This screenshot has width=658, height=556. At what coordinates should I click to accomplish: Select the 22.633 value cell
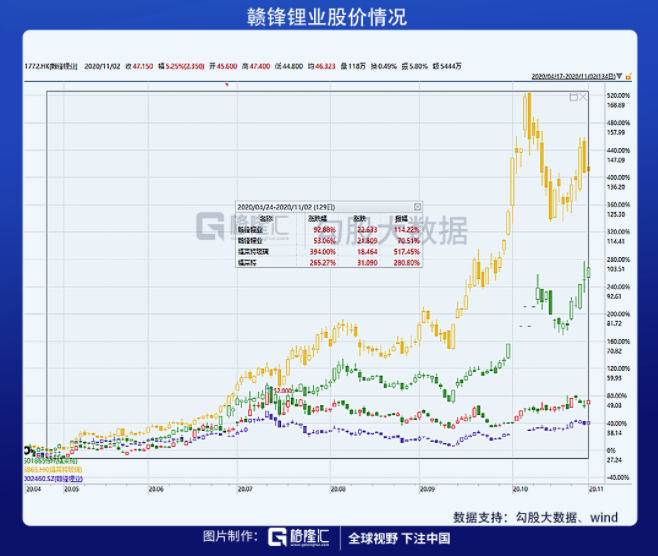pyautogui.click(x=367, y=230)
